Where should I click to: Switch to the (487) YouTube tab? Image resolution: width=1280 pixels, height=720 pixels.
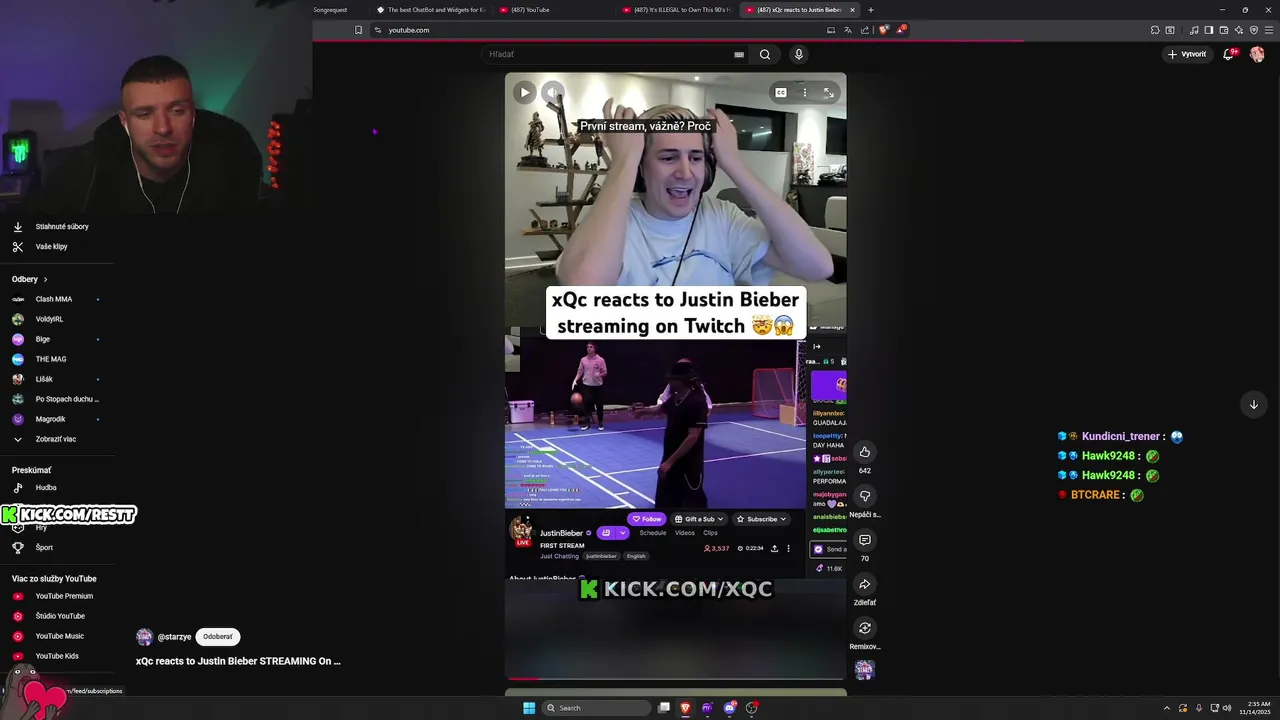click(555, 10)
